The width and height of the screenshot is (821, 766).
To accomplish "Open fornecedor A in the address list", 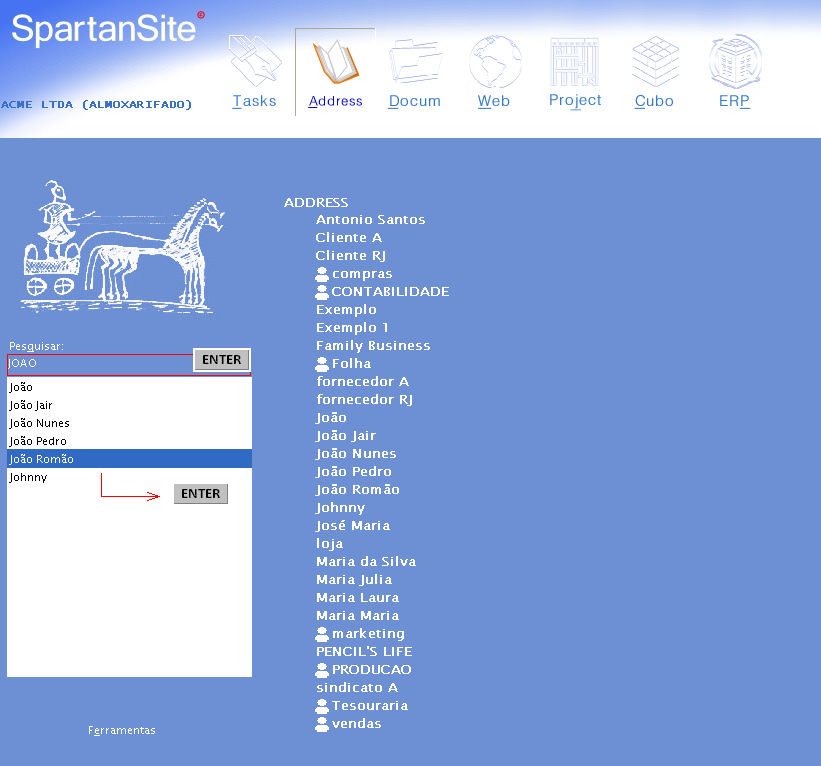I will [x=362, y=382].
